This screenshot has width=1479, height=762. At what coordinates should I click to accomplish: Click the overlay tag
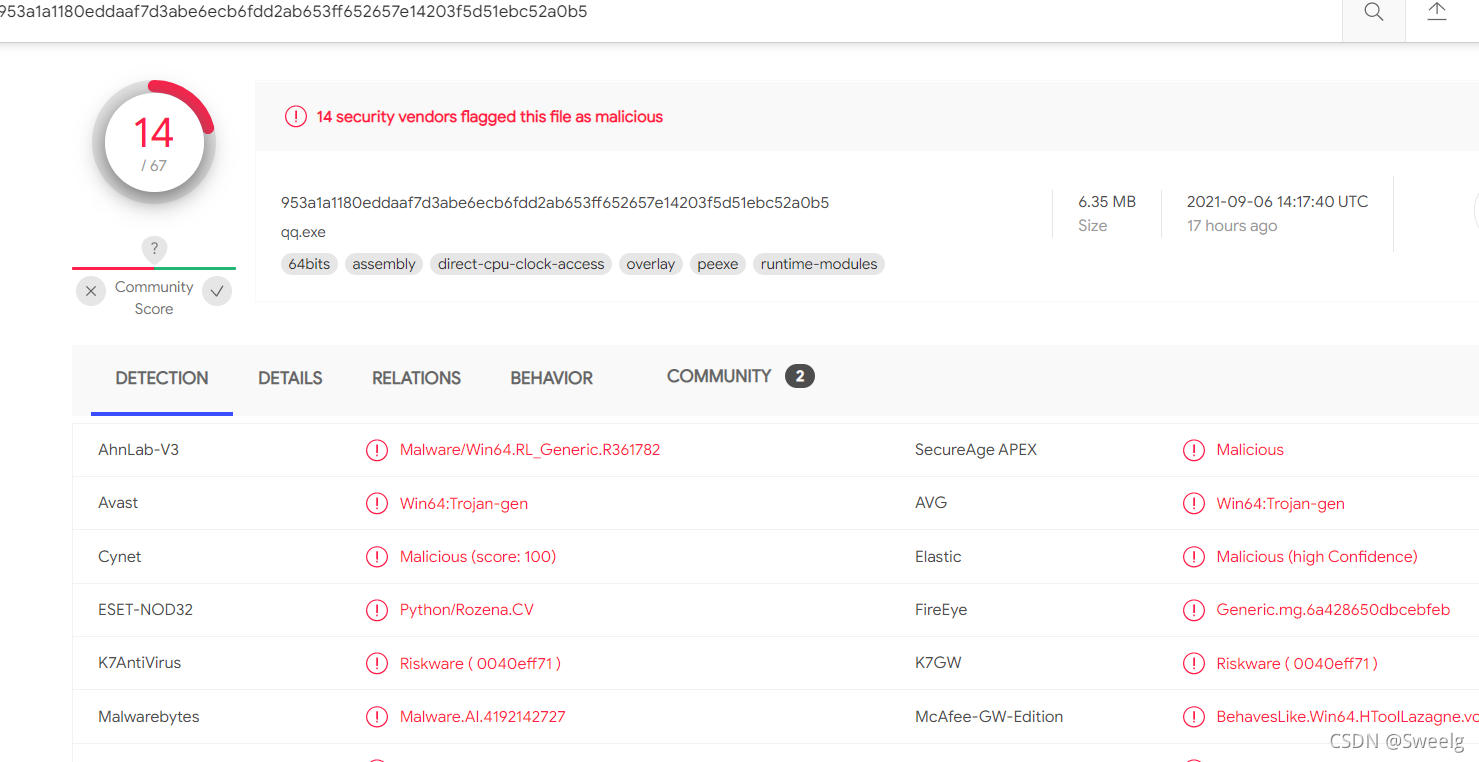[651, 264]
